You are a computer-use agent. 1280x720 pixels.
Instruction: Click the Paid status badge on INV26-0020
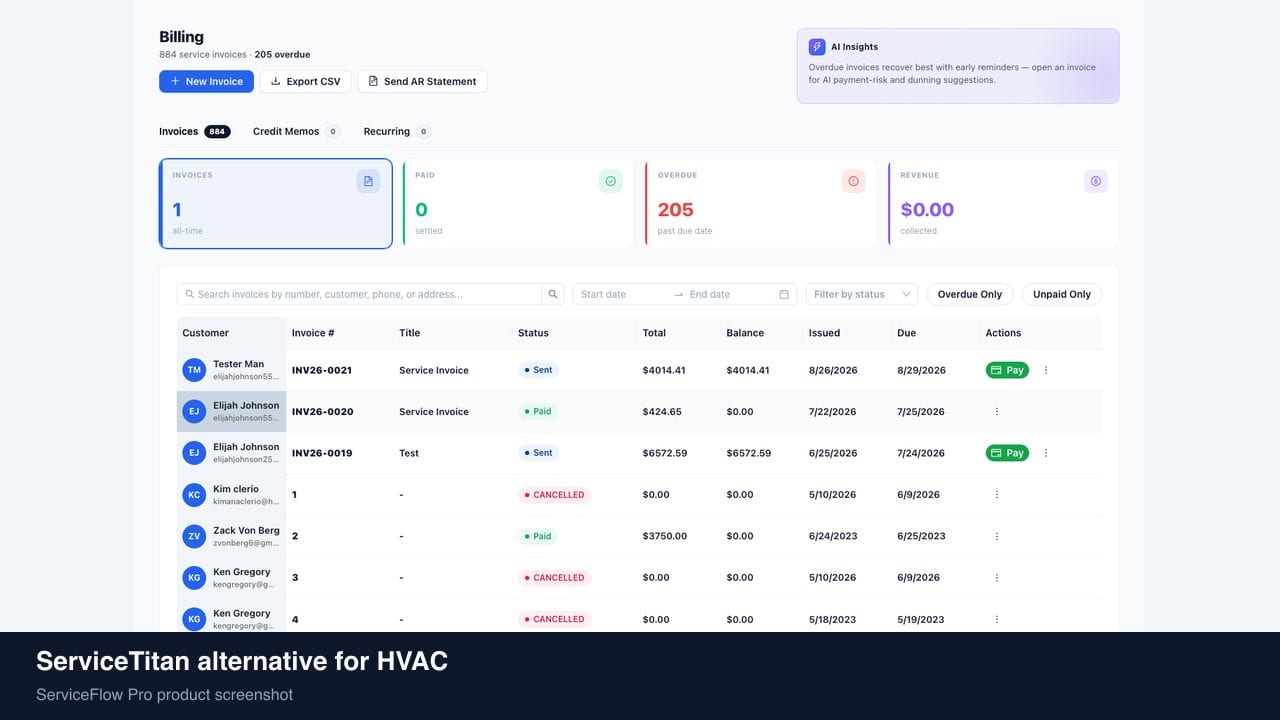pos(537,411)
